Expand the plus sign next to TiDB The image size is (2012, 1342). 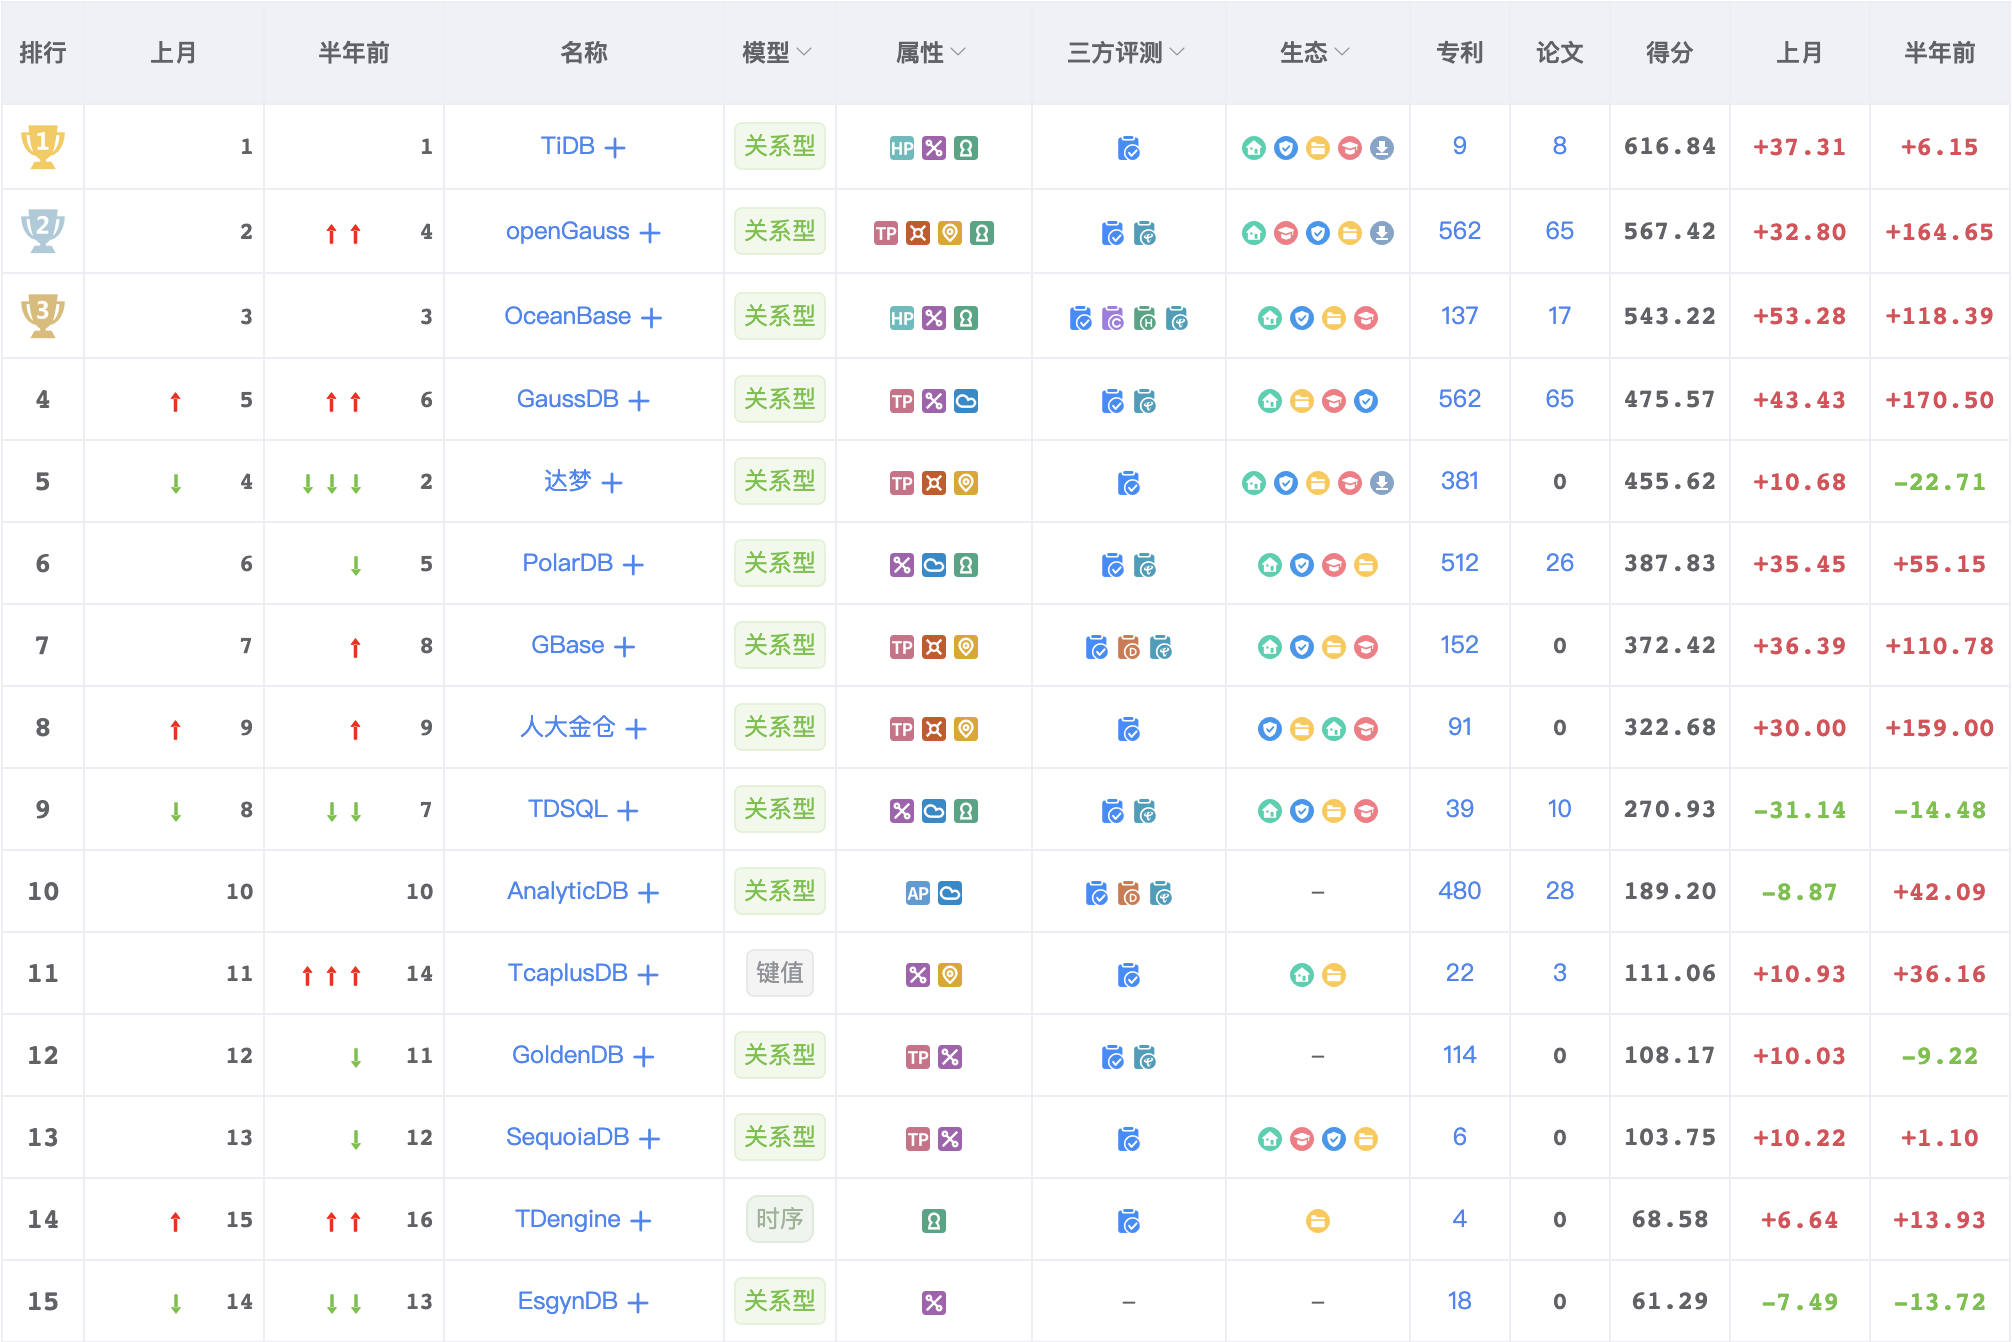(616, 148)
